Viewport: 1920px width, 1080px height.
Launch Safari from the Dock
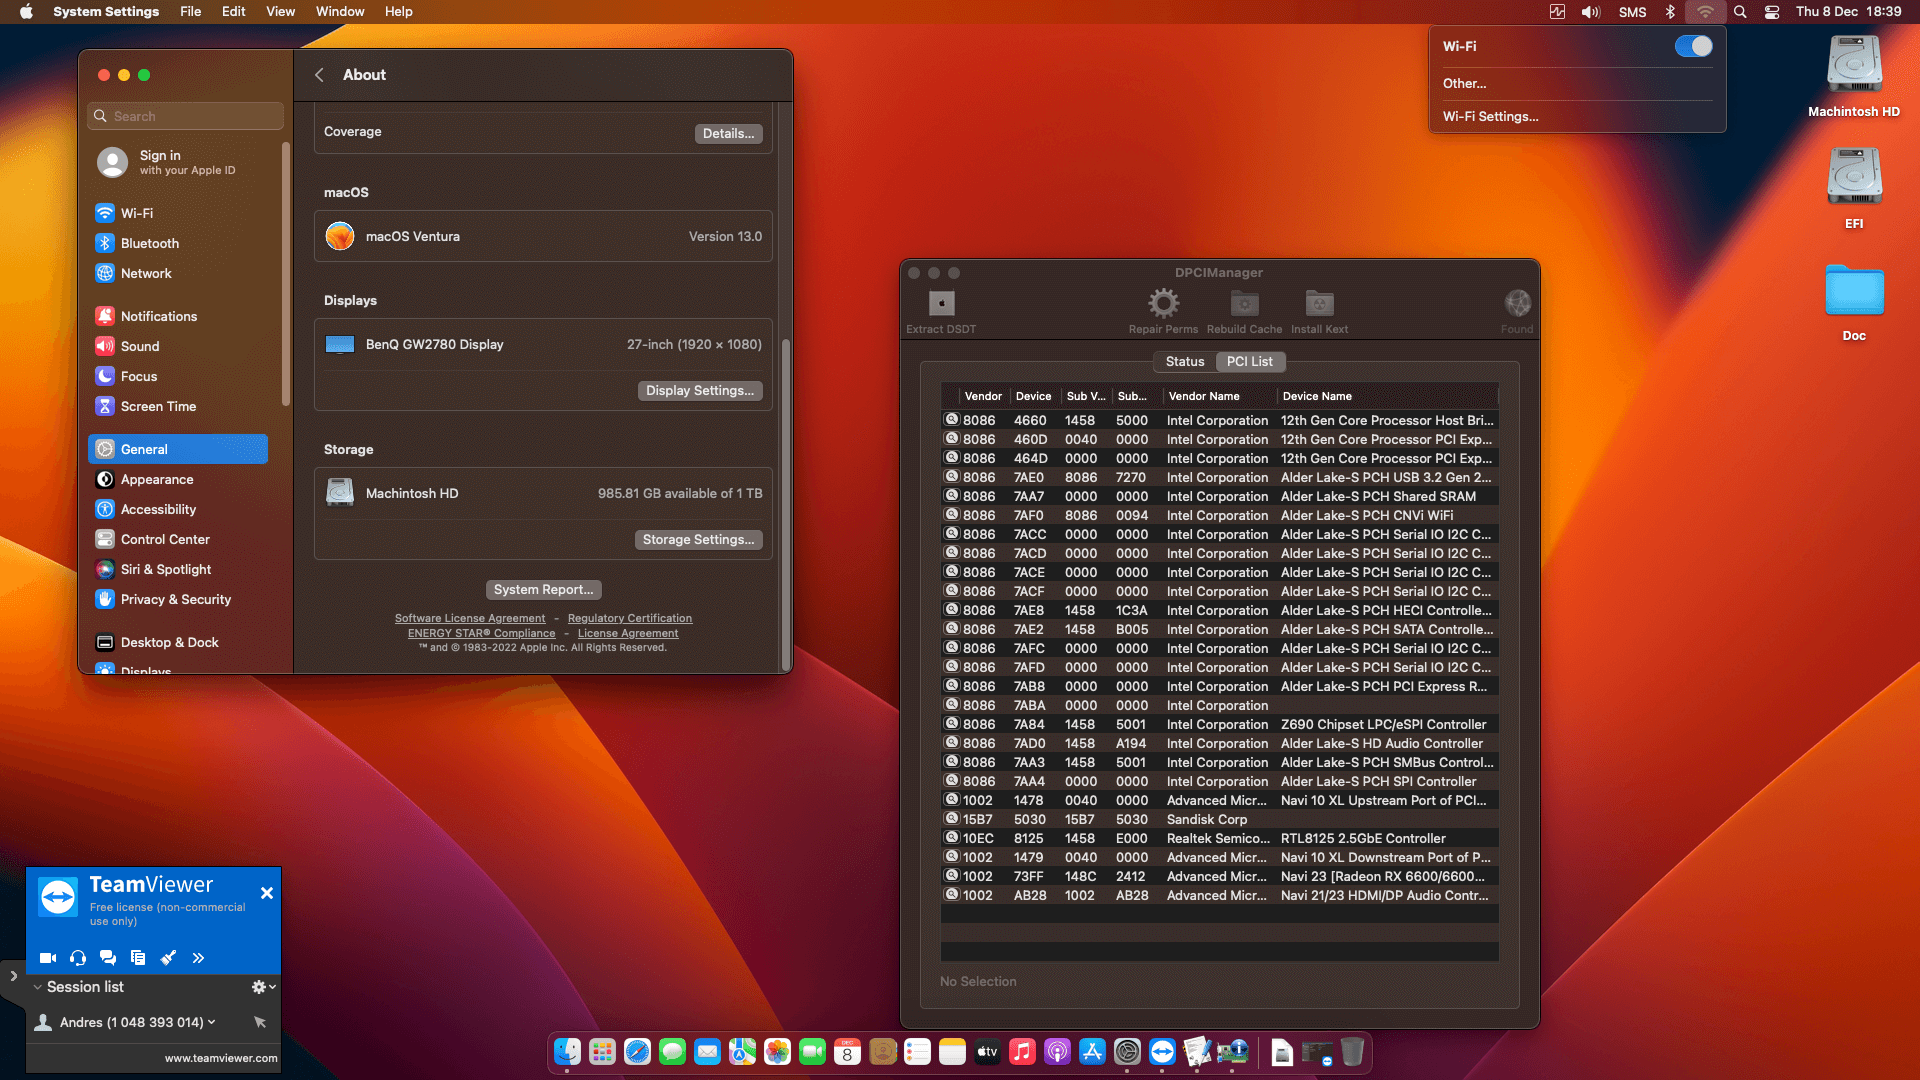coord(637,1052)
